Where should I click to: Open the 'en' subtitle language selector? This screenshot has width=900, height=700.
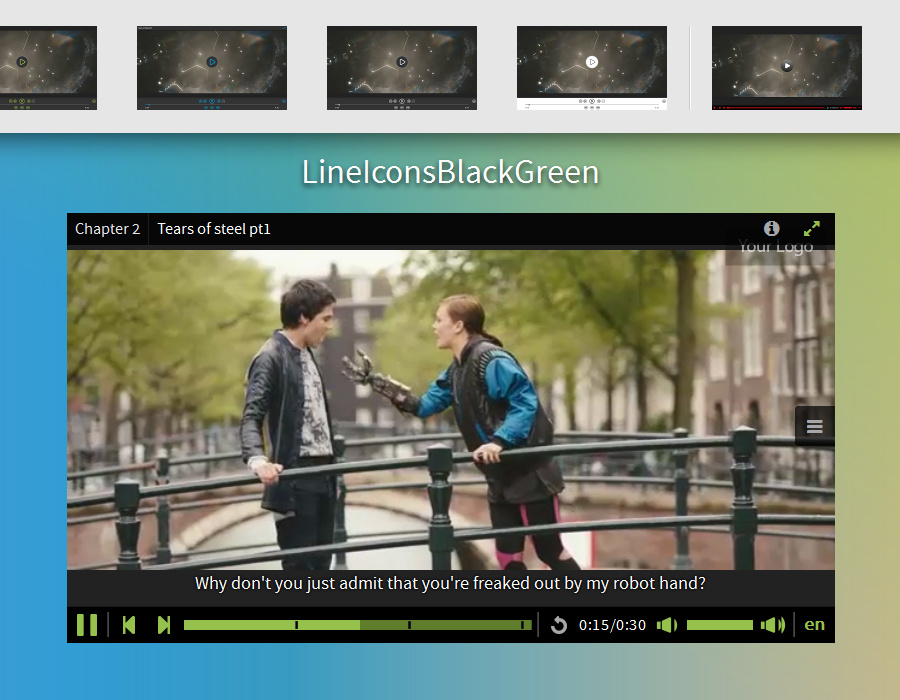click(814, 624)
